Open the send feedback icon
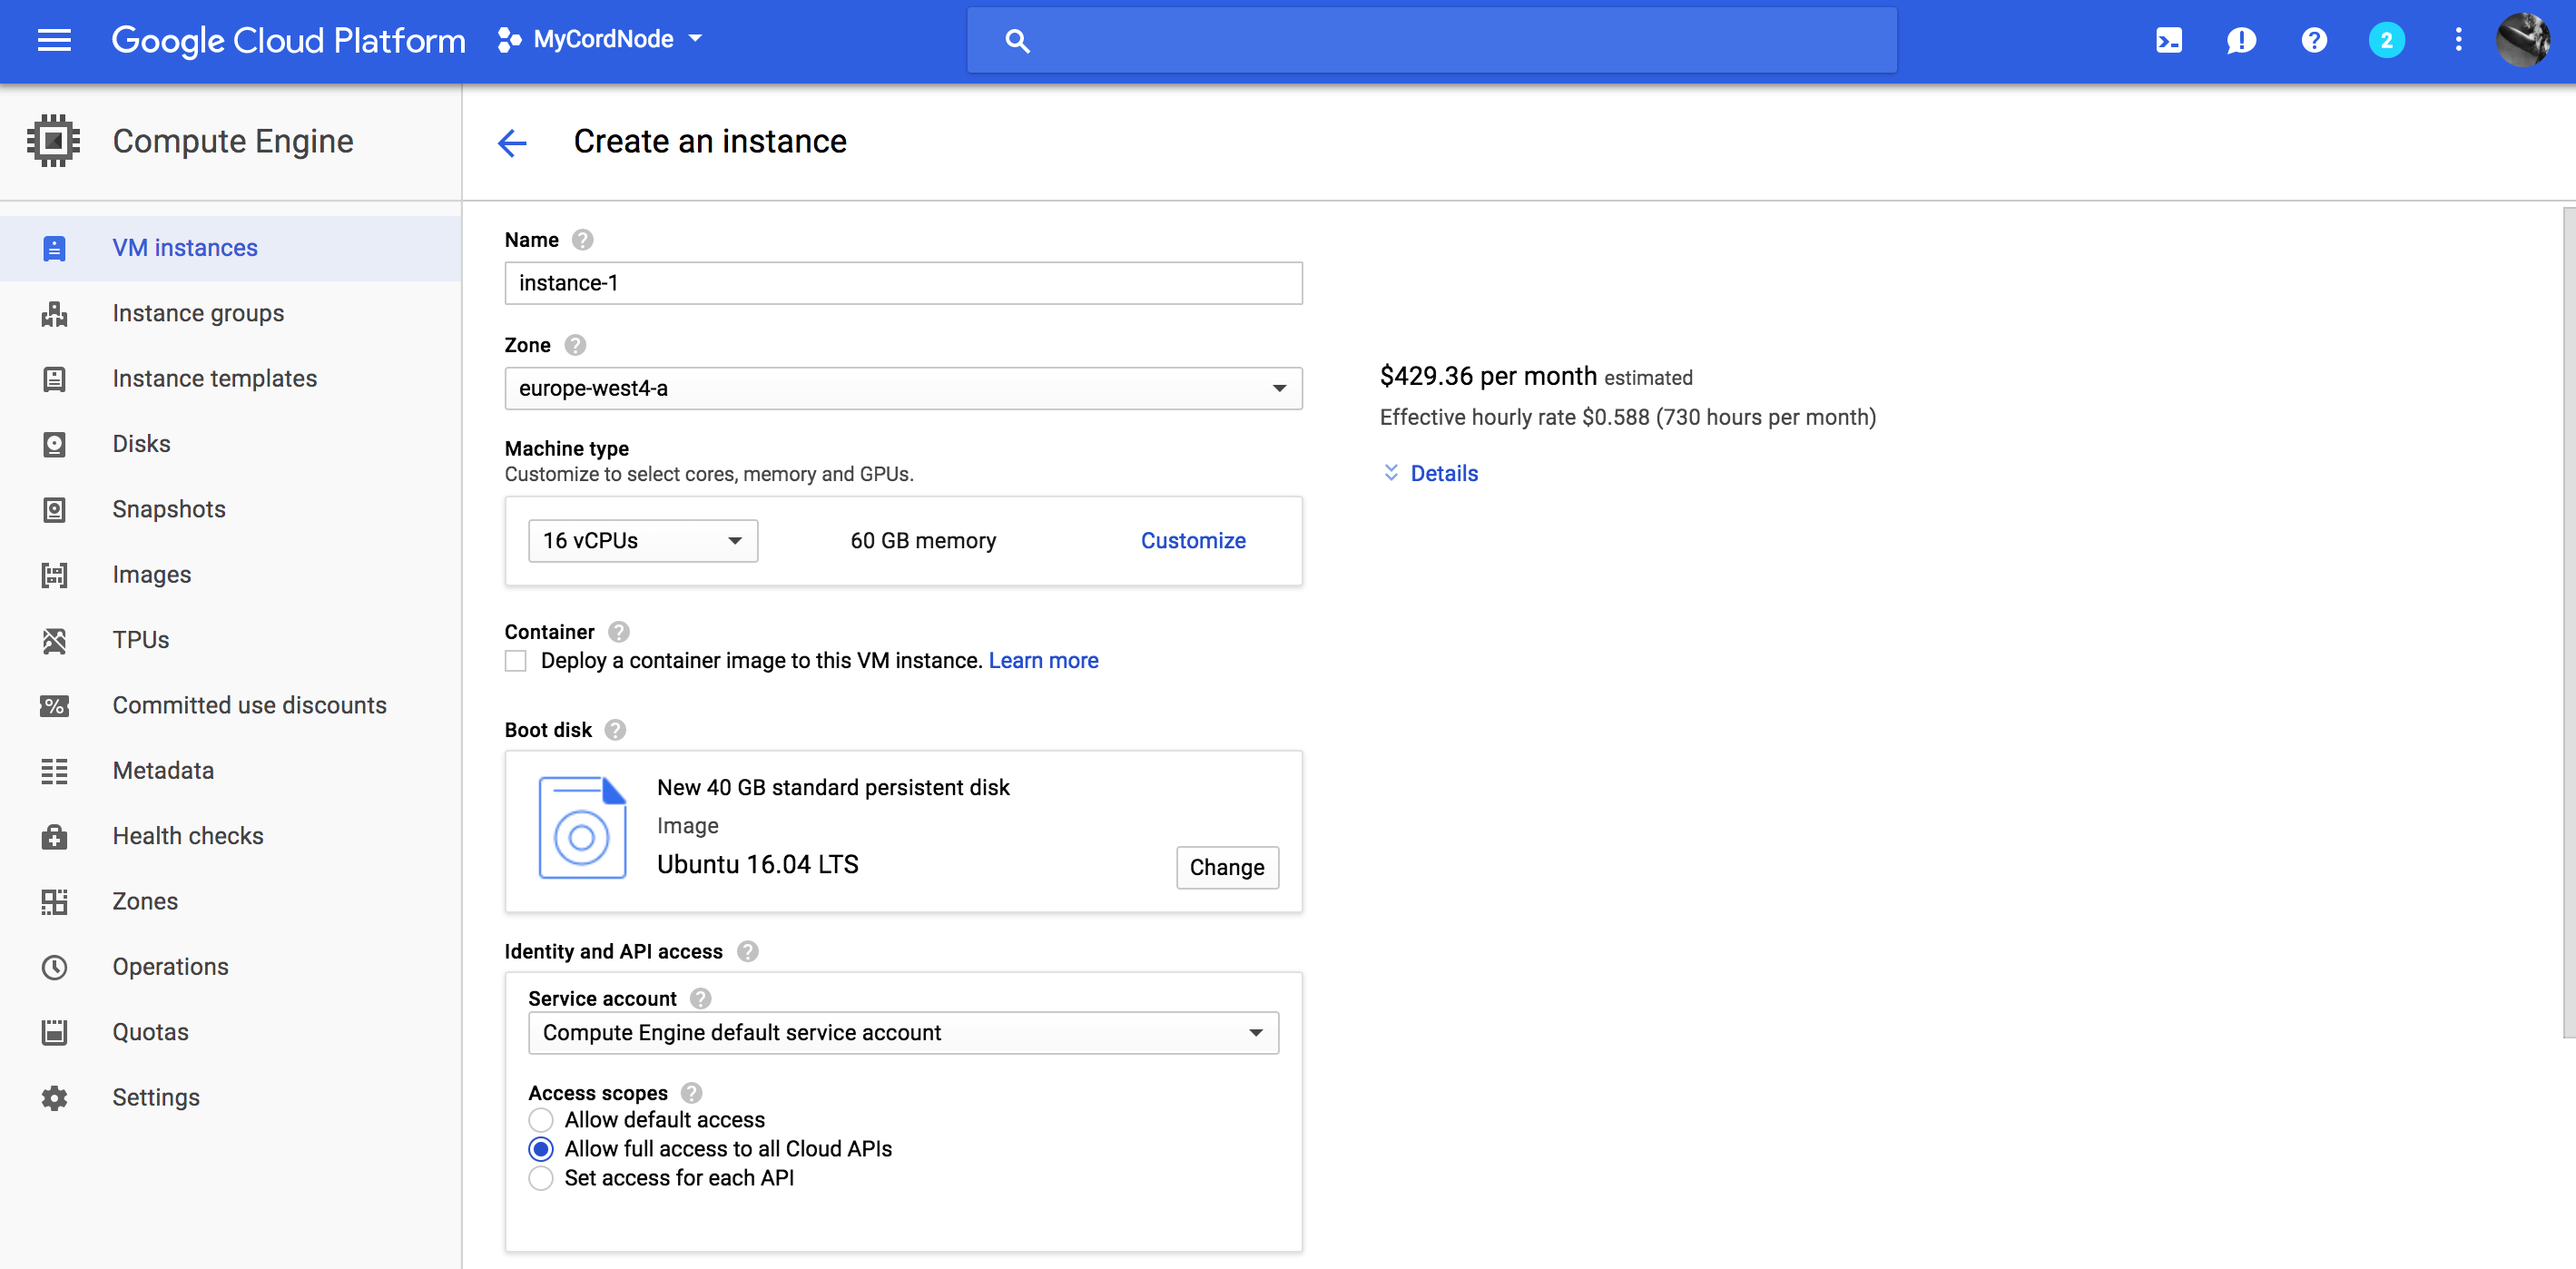 tap(2241, 40)
